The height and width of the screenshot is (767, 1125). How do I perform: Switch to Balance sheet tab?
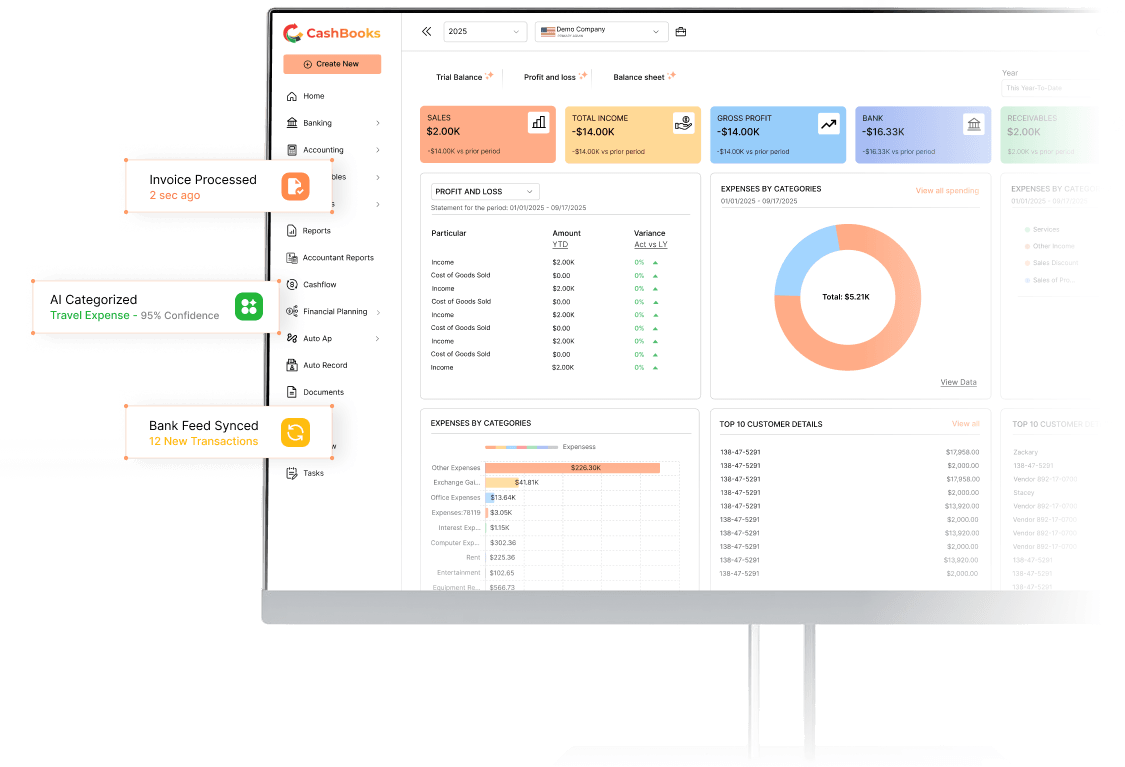click(x=639, y=77)
